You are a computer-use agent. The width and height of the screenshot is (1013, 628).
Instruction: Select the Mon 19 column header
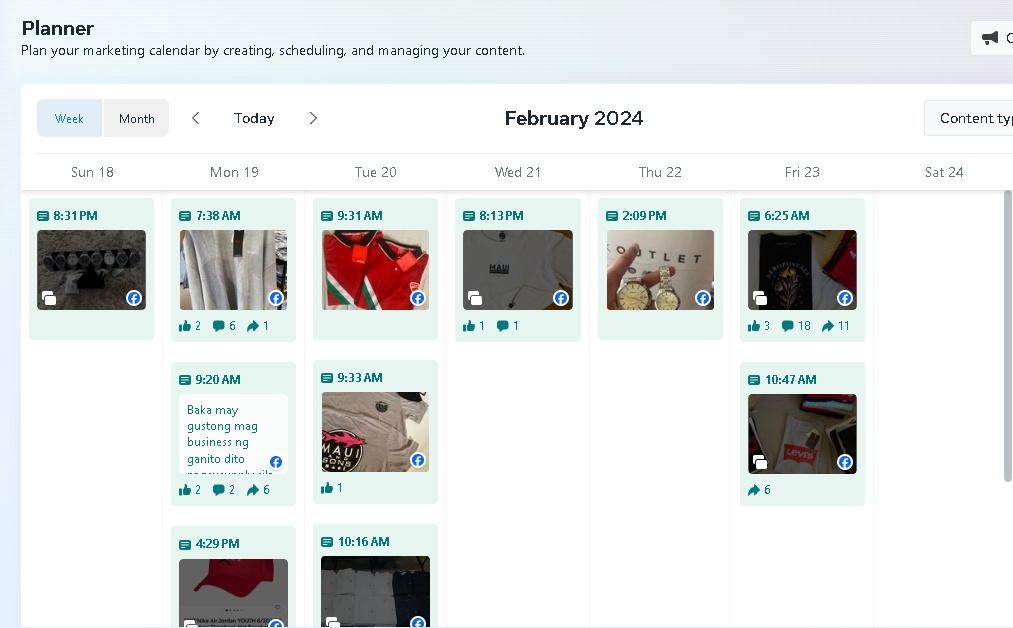pos(234,172)
